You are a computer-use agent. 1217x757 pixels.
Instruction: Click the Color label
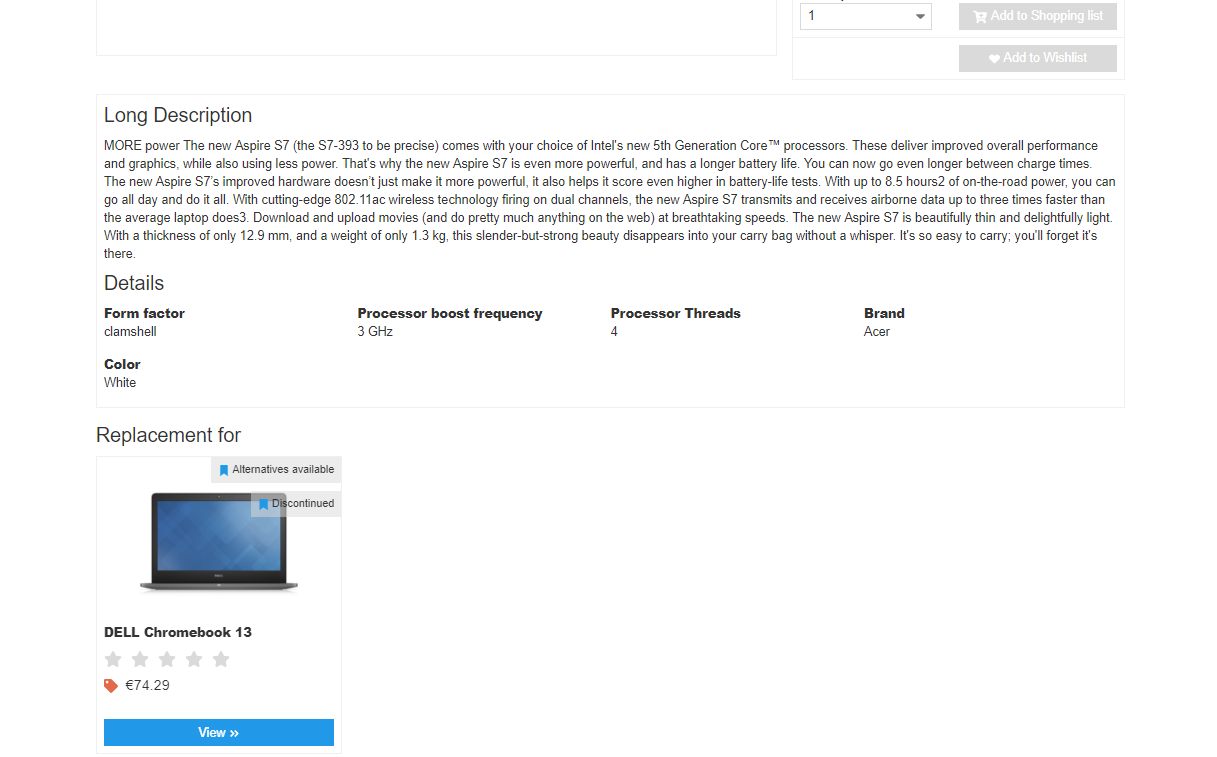[x=122, y=364]
